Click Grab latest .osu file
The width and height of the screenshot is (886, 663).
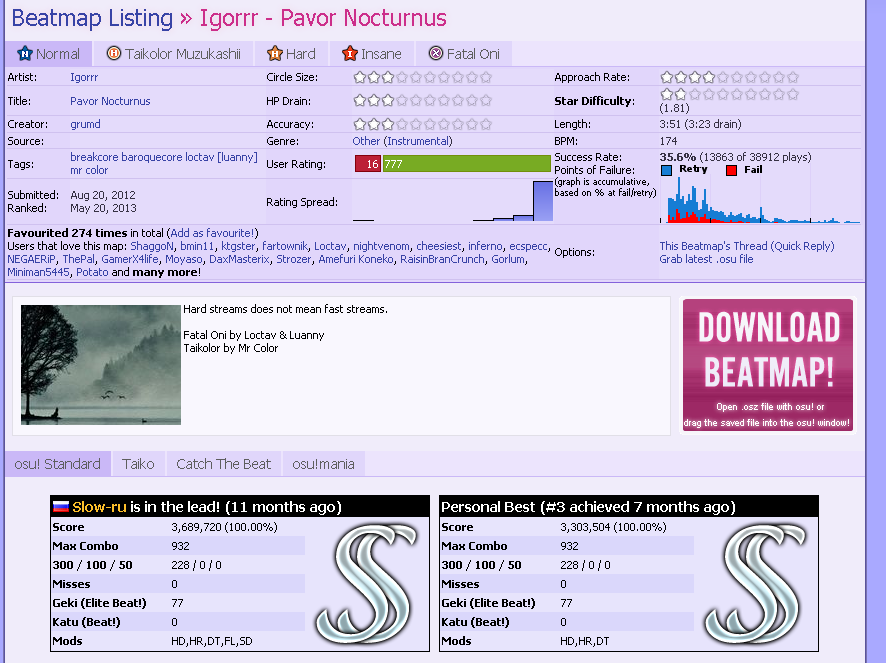tap(706, 259)
